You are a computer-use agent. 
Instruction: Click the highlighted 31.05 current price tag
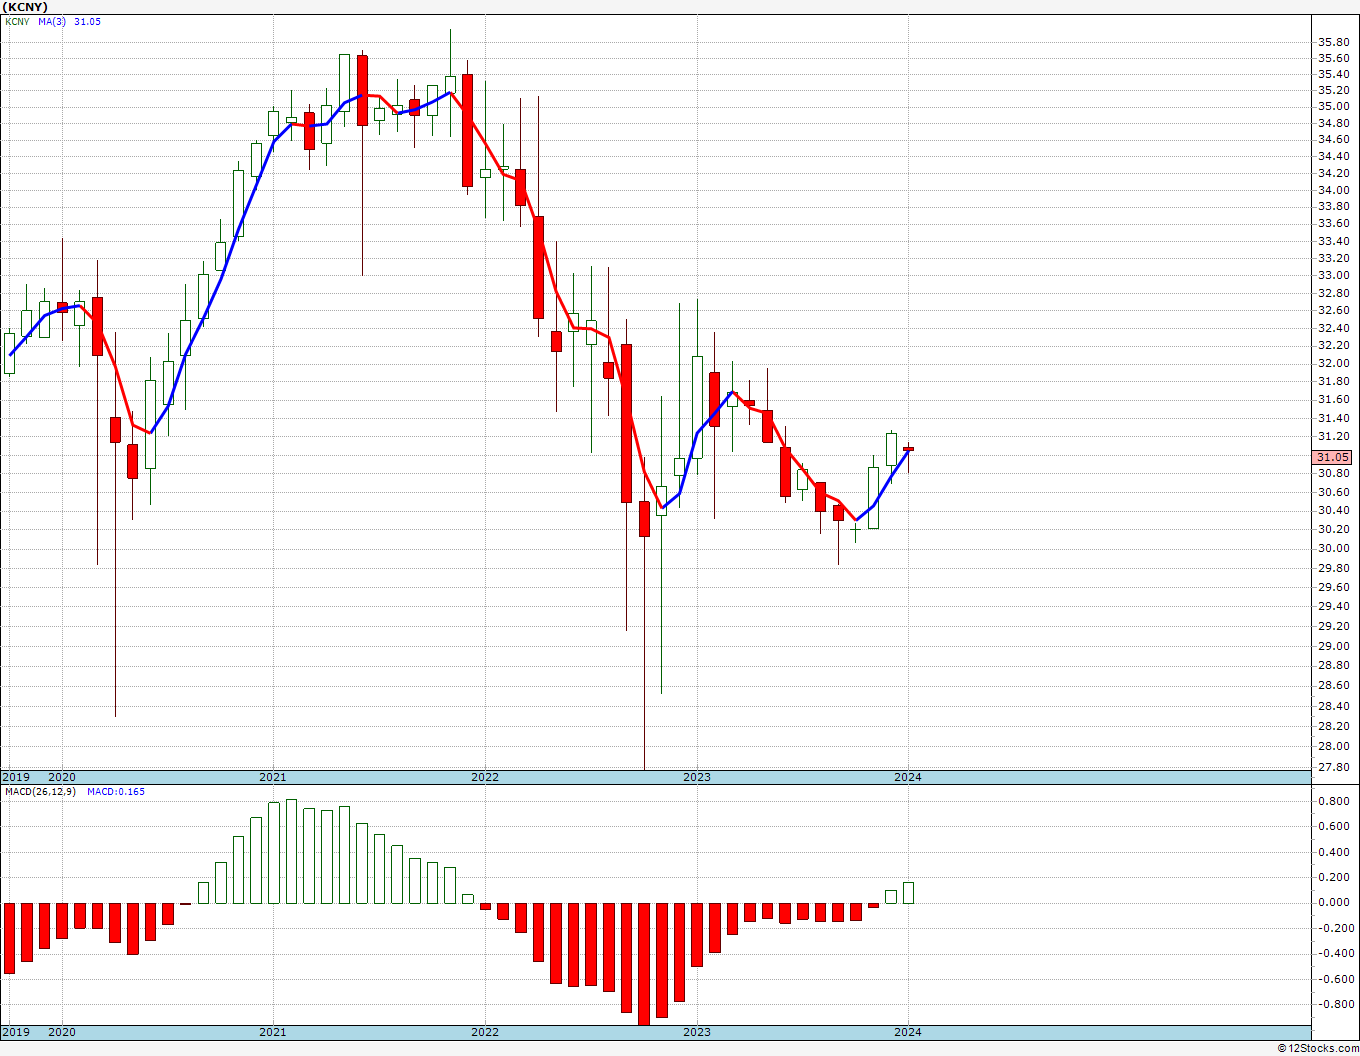(x=1333, y=457)
